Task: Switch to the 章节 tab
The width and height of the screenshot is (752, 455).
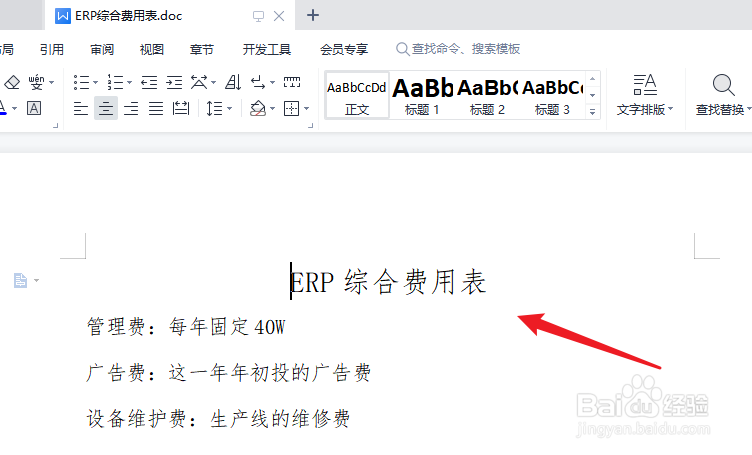Action: (x=201, y=49)
